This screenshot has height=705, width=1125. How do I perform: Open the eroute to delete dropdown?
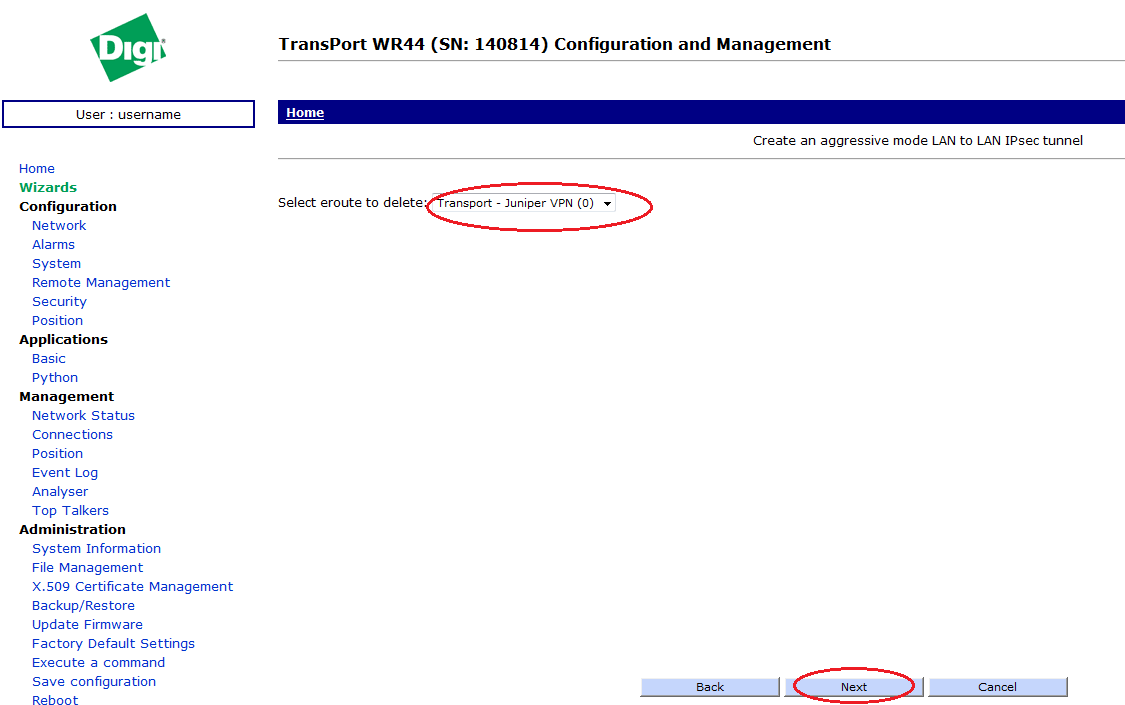(x=523, y=203)
